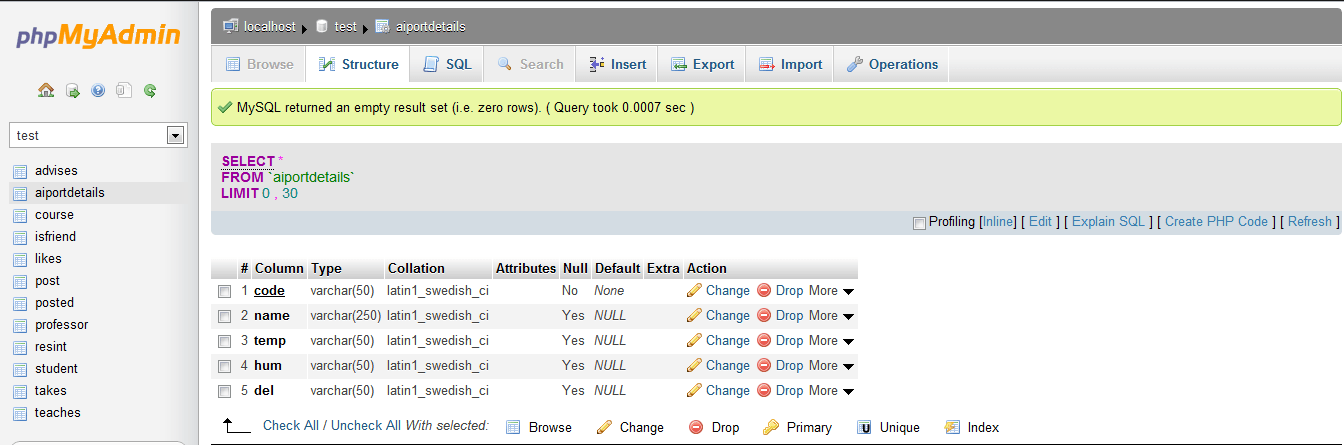Image resolution: width=1344 pixels, height=445 pixels.
Task: Go to phpMyAdmin home via house icon
Action: coord(46,90)
